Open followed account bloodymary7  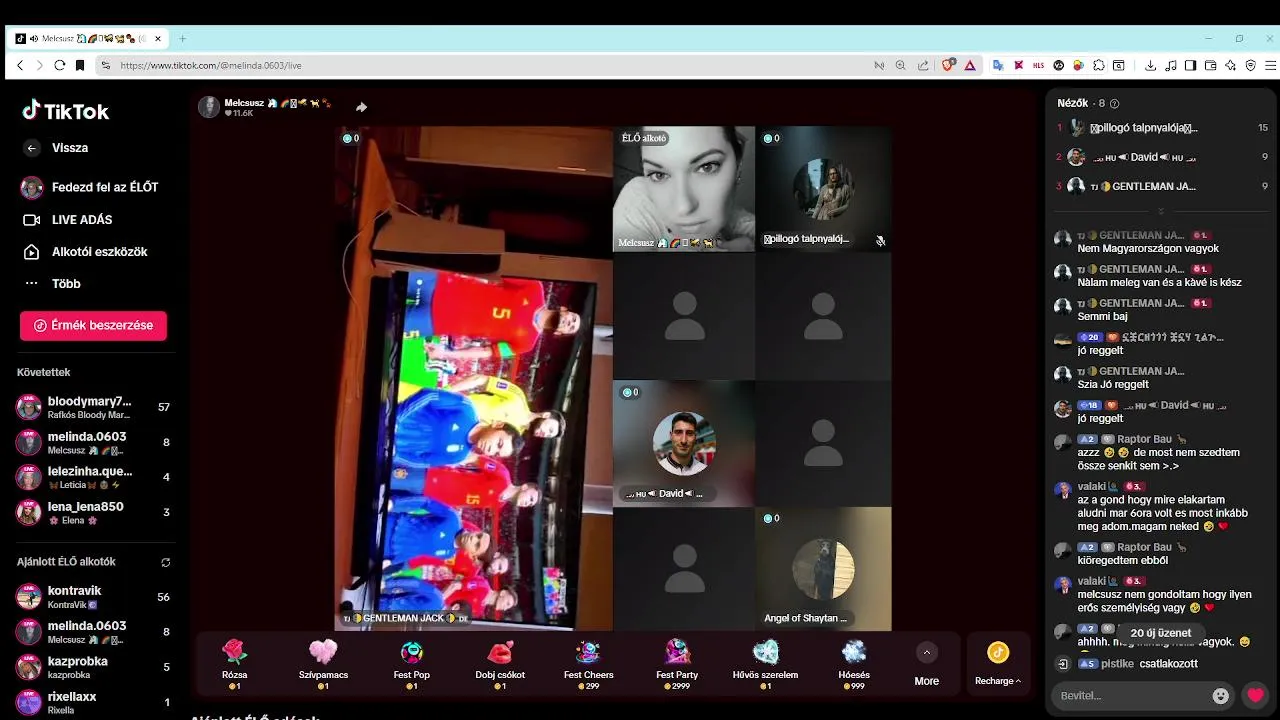93,407
